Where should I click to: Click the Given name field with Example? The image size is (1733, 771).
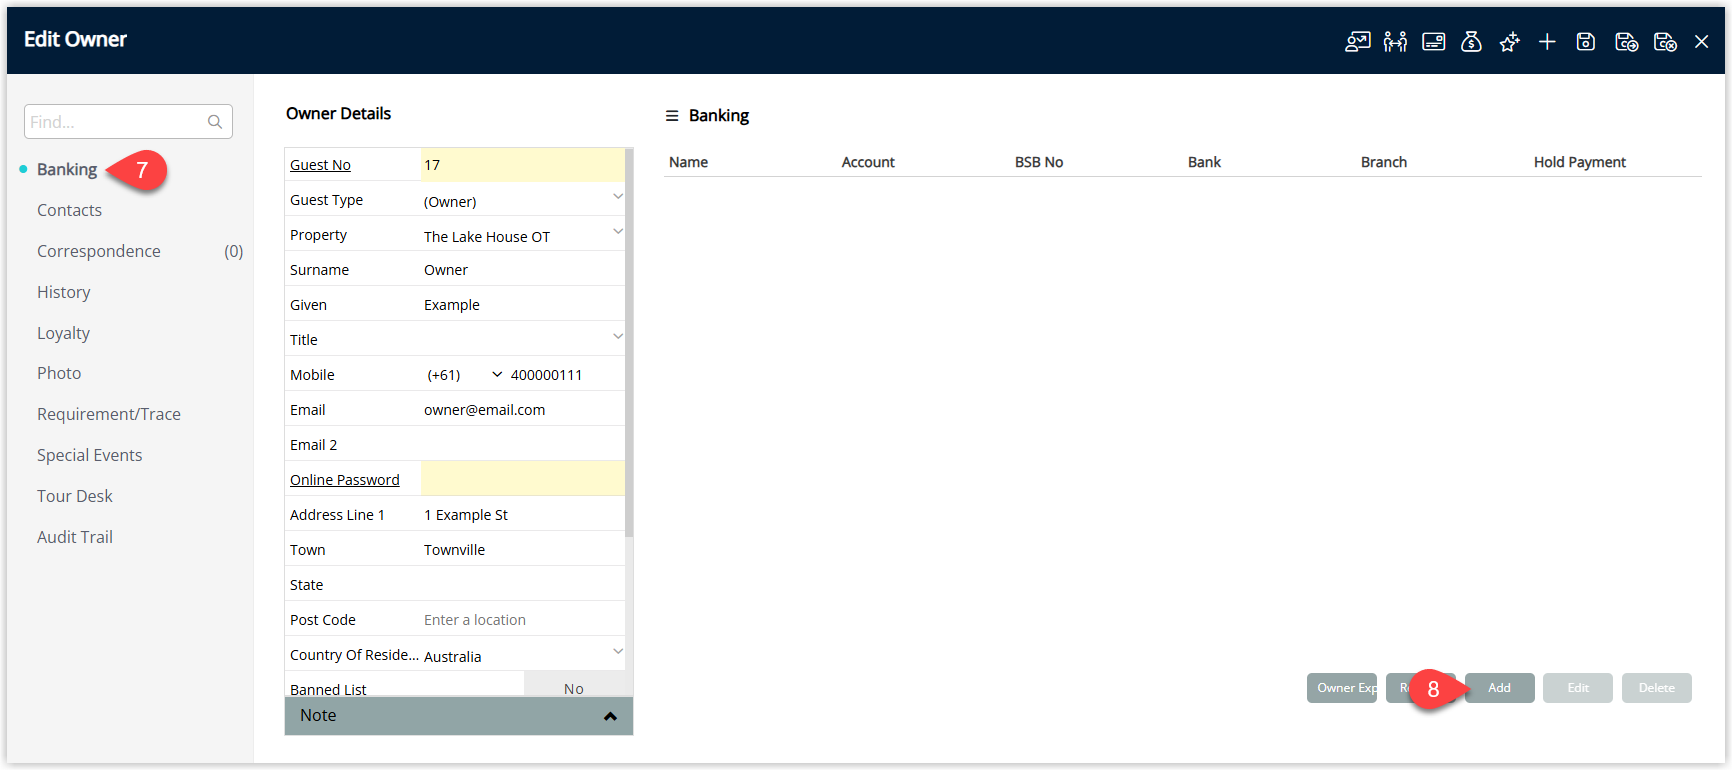click(x=522, y=305)
